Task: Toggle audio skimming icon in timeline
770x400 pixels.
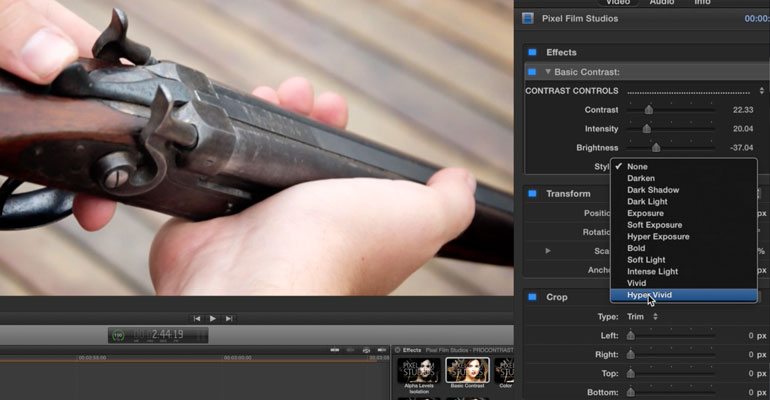Action: pyautogui.click(x=351, y=350)
